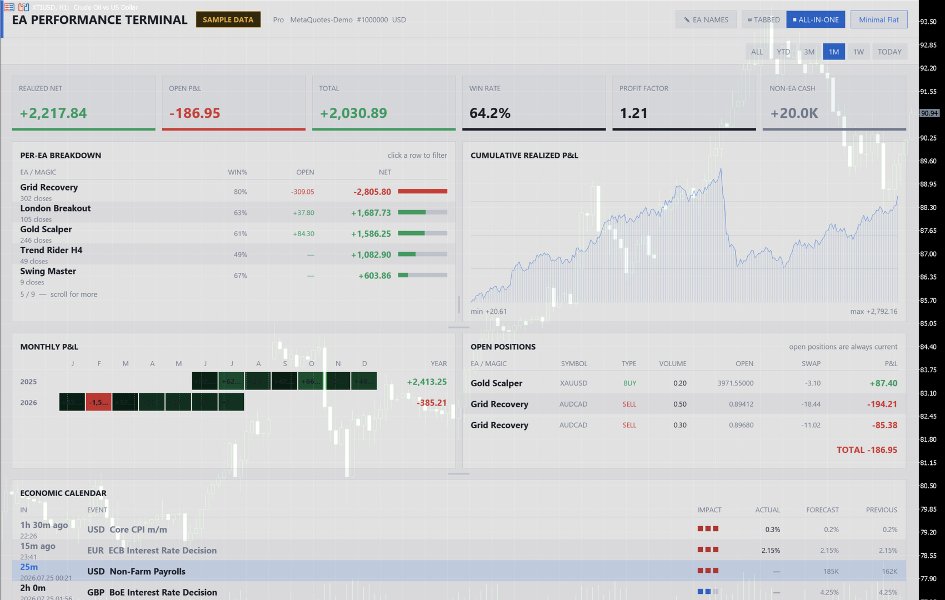Image resolution: width=945 pixels, height=600 pixels.
Task: Click the current price marker on the price axis
Action: click(929, 113)
